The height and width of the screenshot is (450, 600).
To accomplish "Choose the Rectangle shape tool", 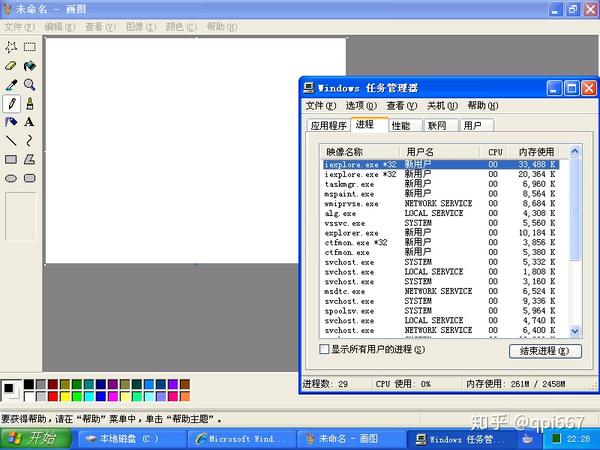I will tap(11, 160).
